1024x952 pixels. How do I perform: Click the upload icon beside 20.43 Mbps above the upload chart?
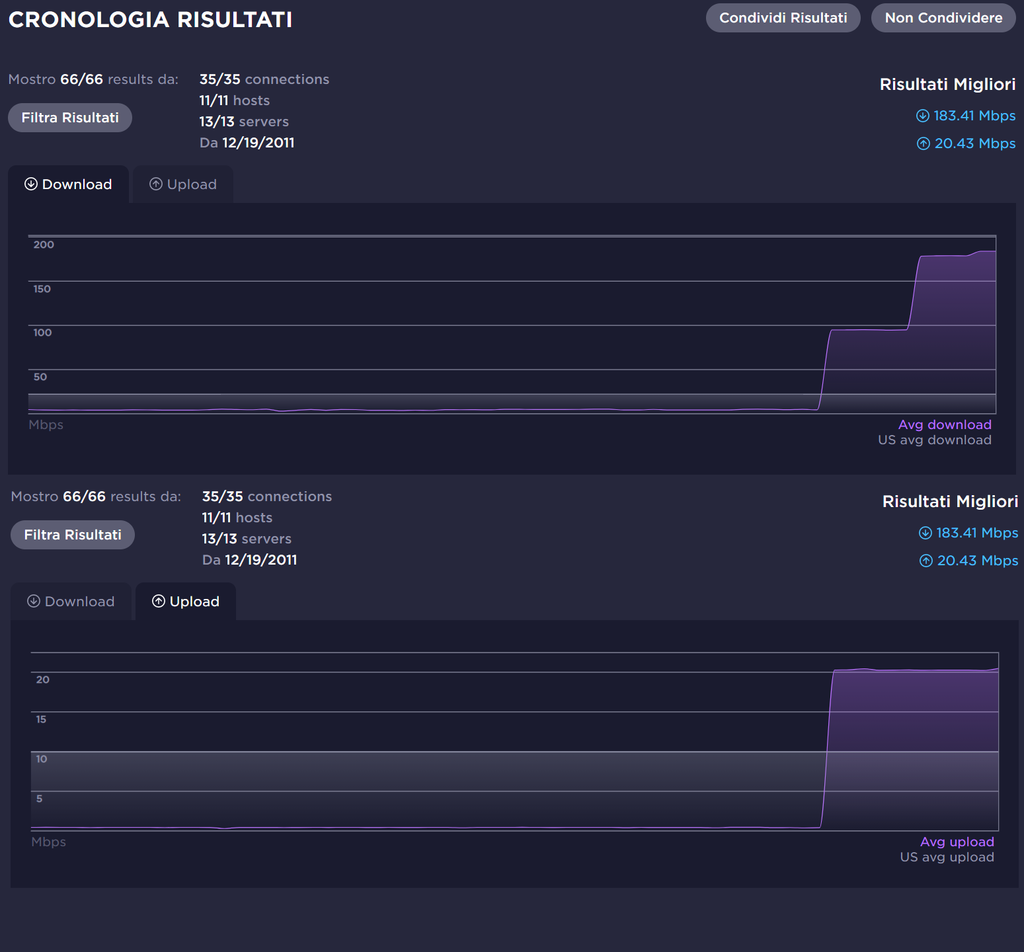click(925, 561)
